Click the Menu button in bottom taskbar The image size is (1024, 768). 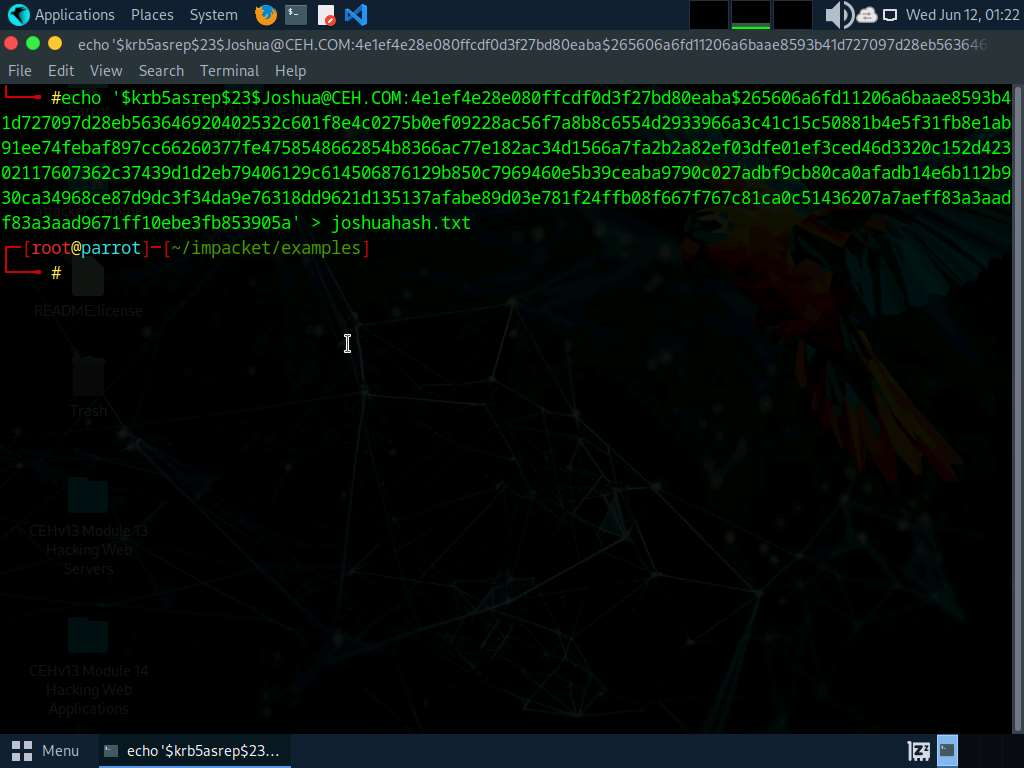click(46, 750)
